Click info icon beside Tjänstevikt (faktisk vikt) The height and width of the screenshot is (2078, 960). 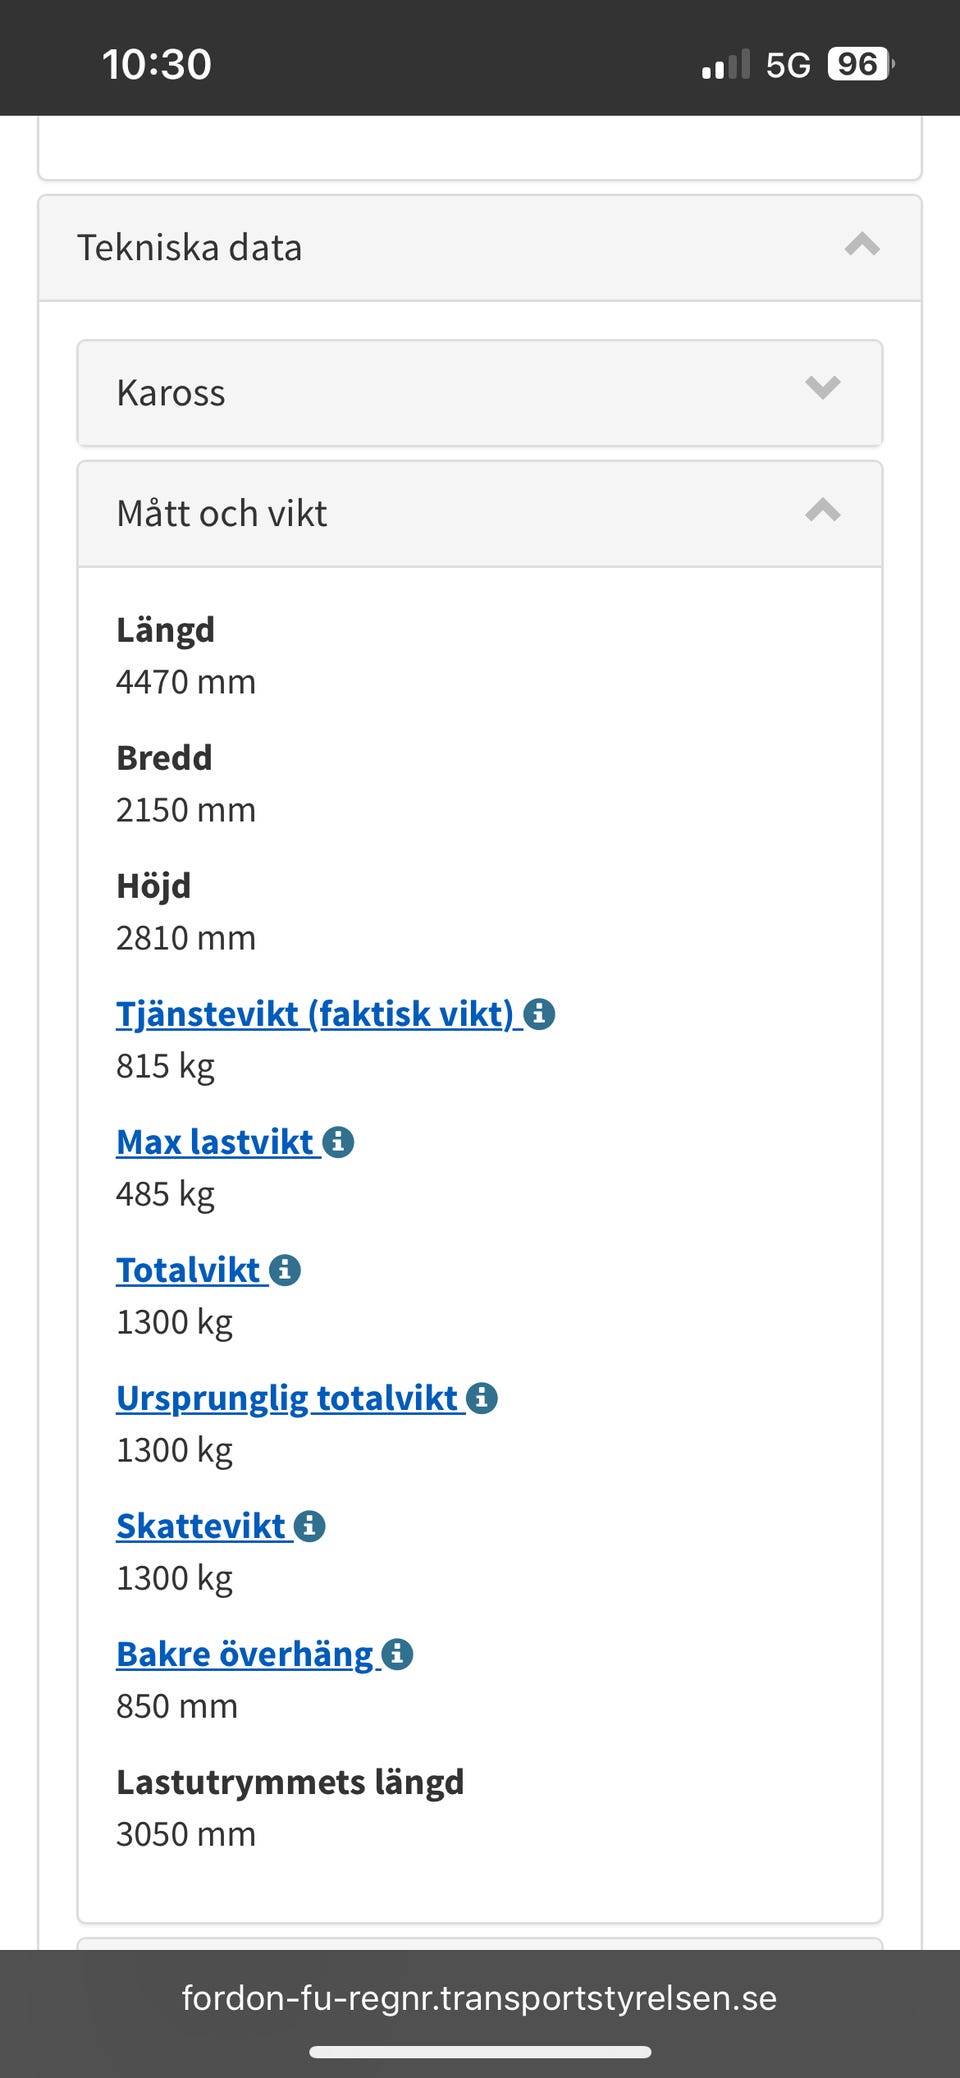point(539,1014)
